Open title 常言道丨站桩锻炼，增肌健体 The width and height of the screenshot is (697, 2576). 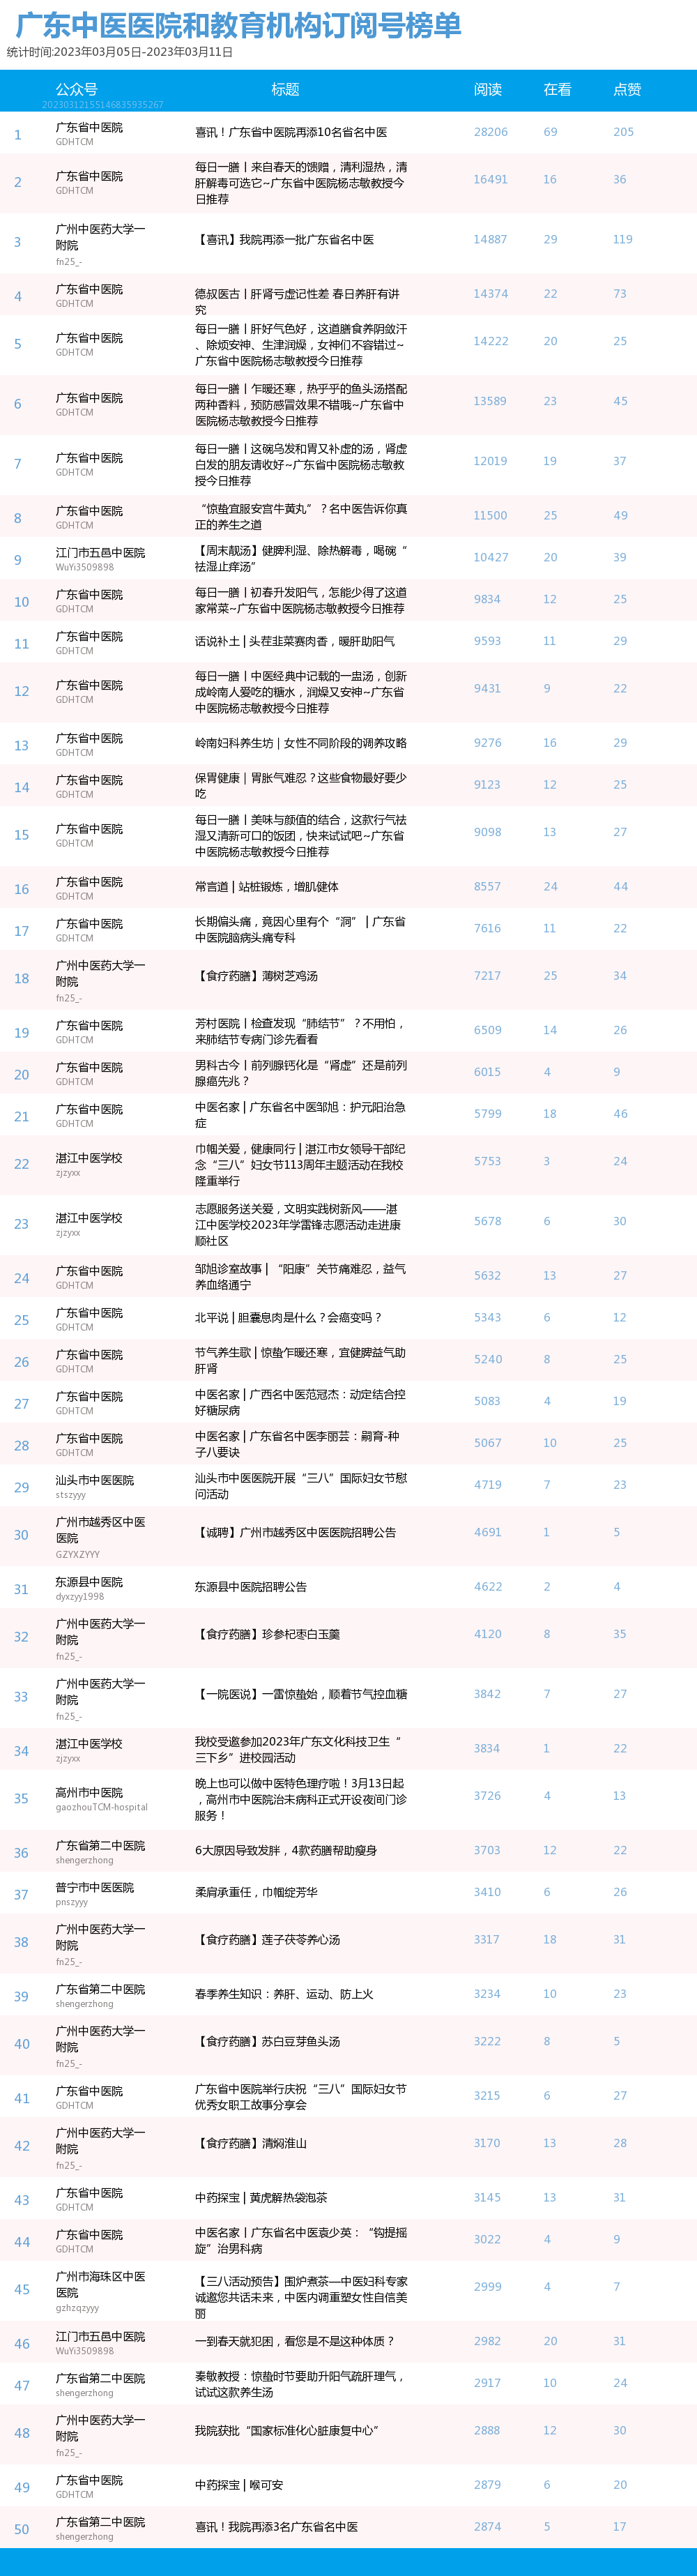(x=266, y=887)
